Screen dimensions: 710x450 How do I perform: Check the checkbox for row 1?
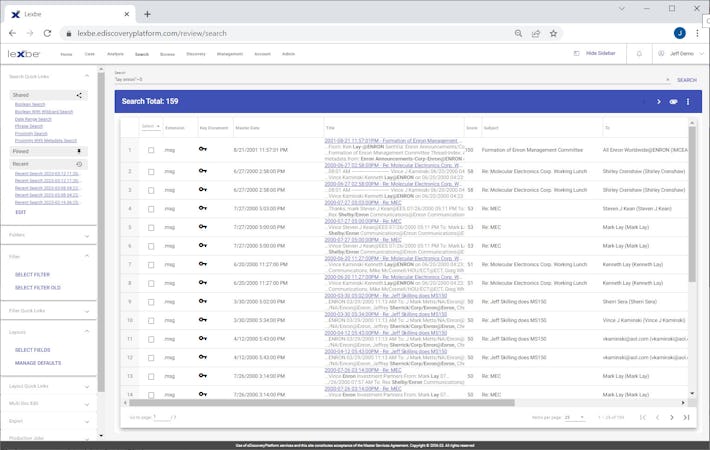[151, 150]
